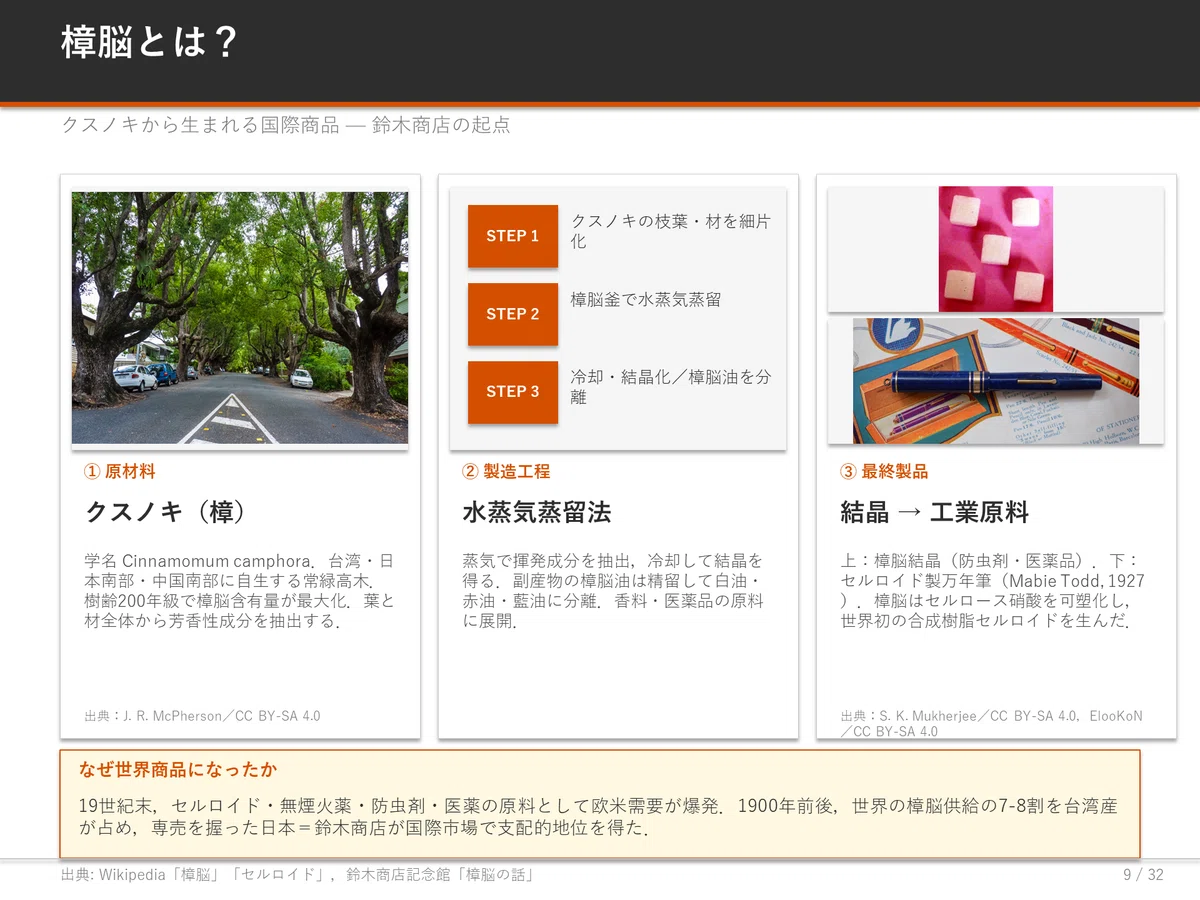Select the text 冷却・結晶化／樟脳油を分離
Image resolution: width=1200 pixels, height=900 pixels.
[671, 387]
